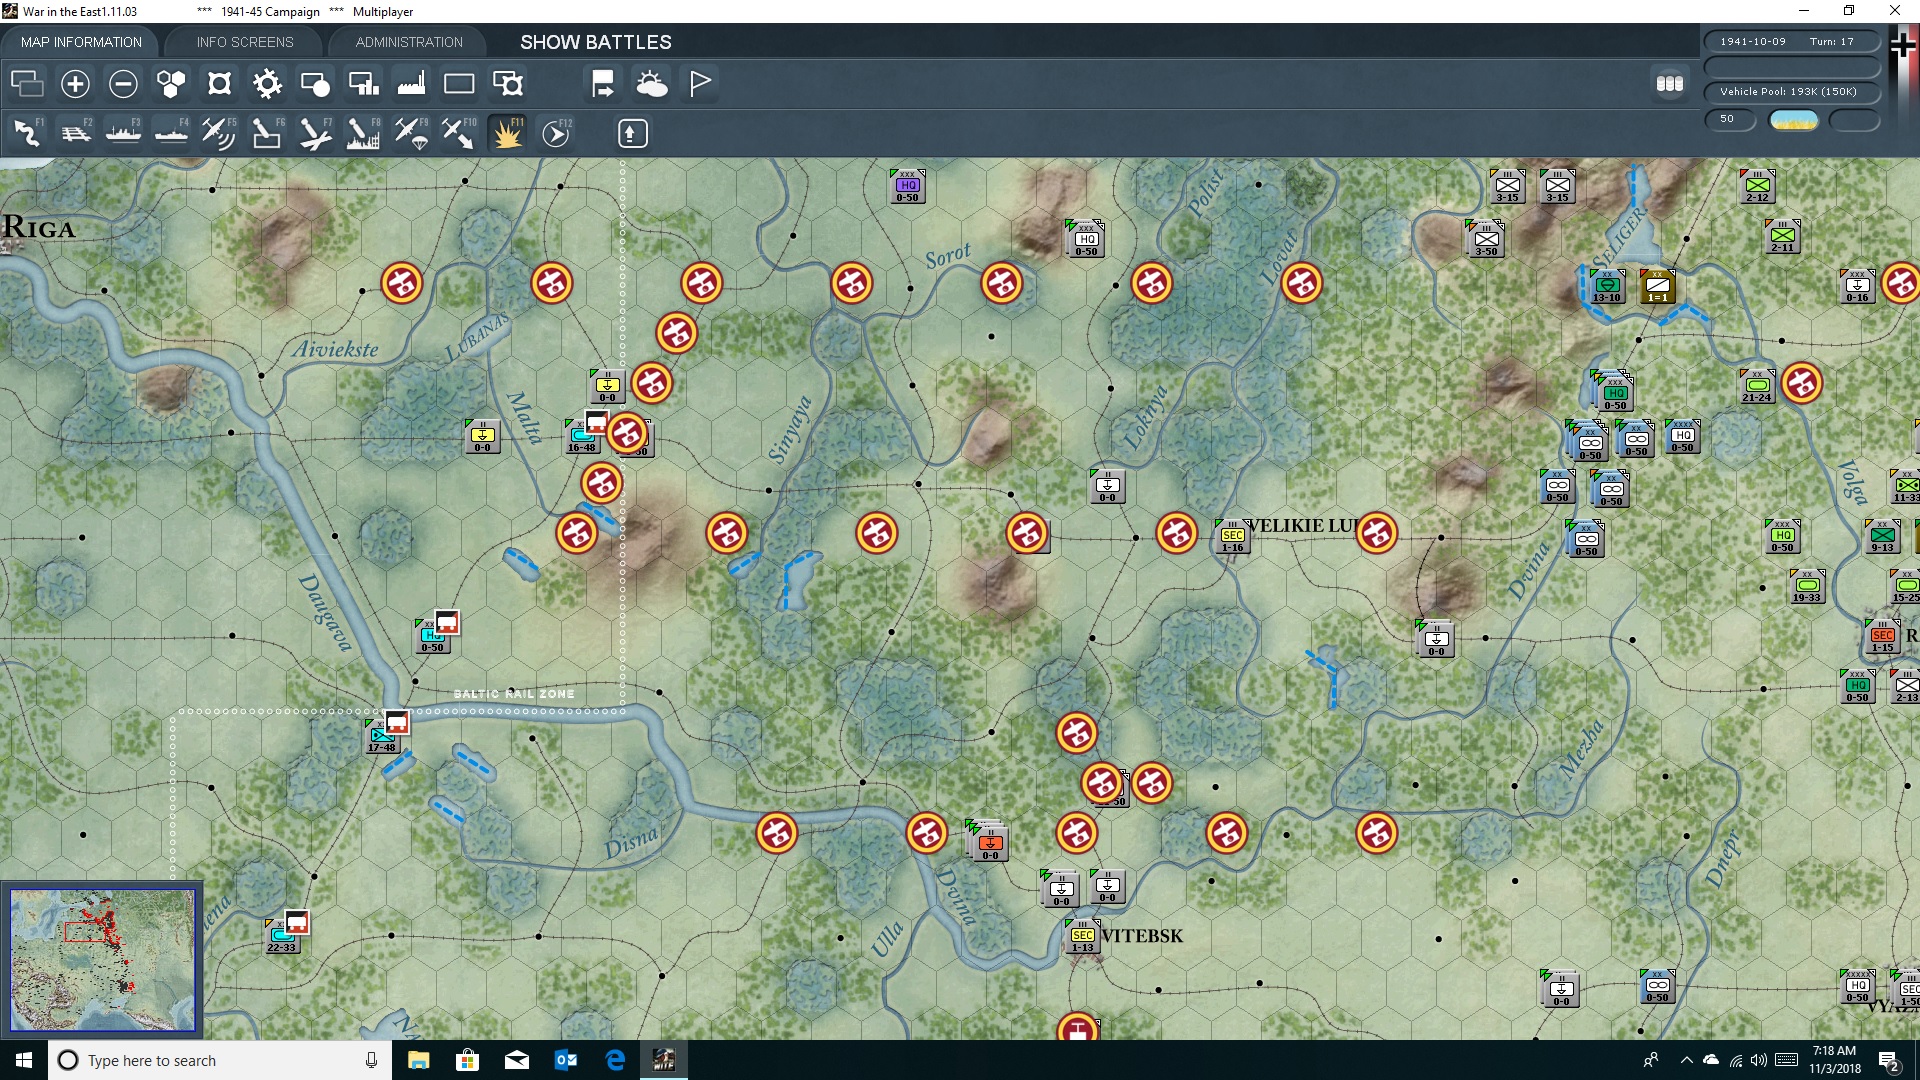Viewport: 1920px width, 1080px height.
Task: Click the zoom out minus icon
Action: pyautogui.click(x=123, y=84)
